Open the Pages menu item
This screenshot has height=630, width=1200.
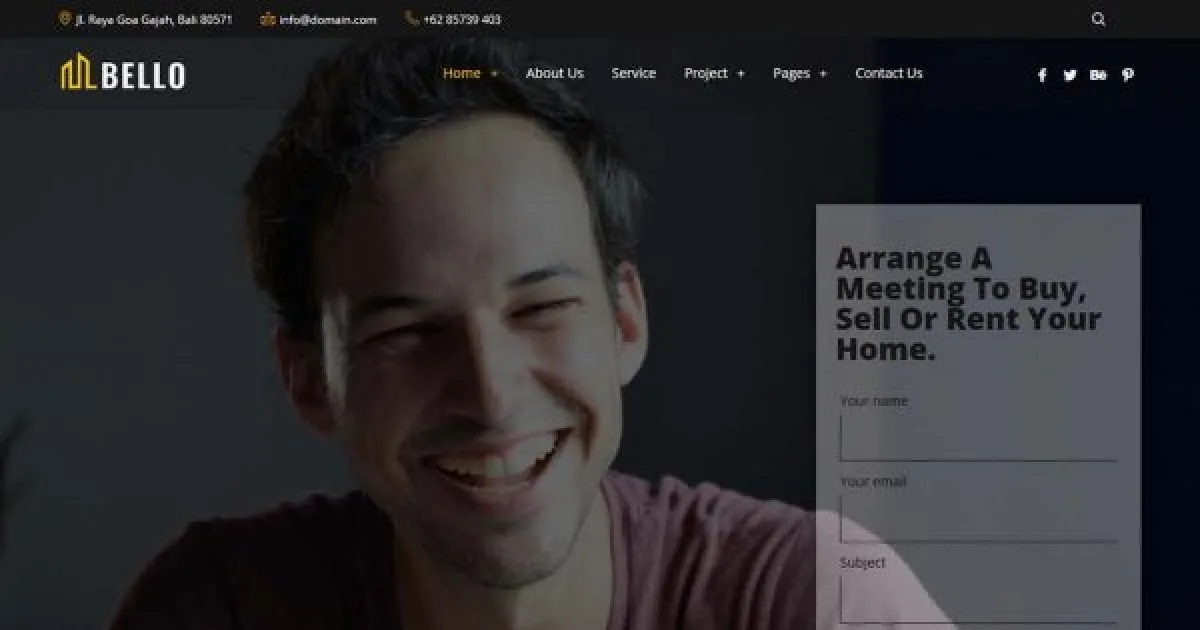tap(791, 73)
